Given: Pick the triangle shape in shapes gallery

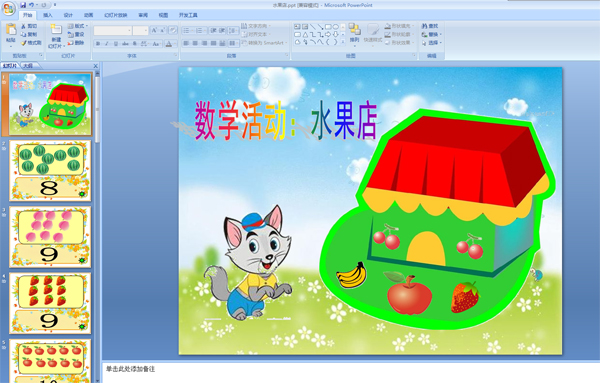Looking at the screenshot, I should click(305, 34).
